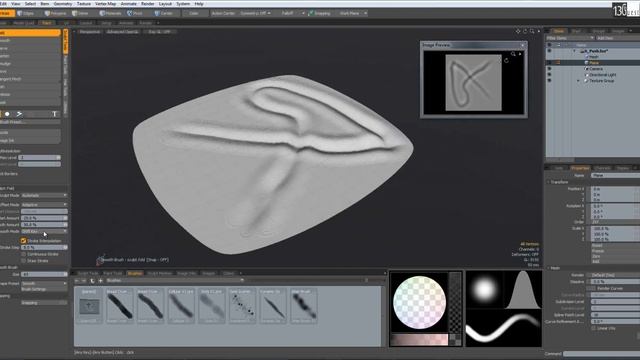Click the Camera item icon in the item list
This screenshot has width=640, height=360.
pos(587,69)
